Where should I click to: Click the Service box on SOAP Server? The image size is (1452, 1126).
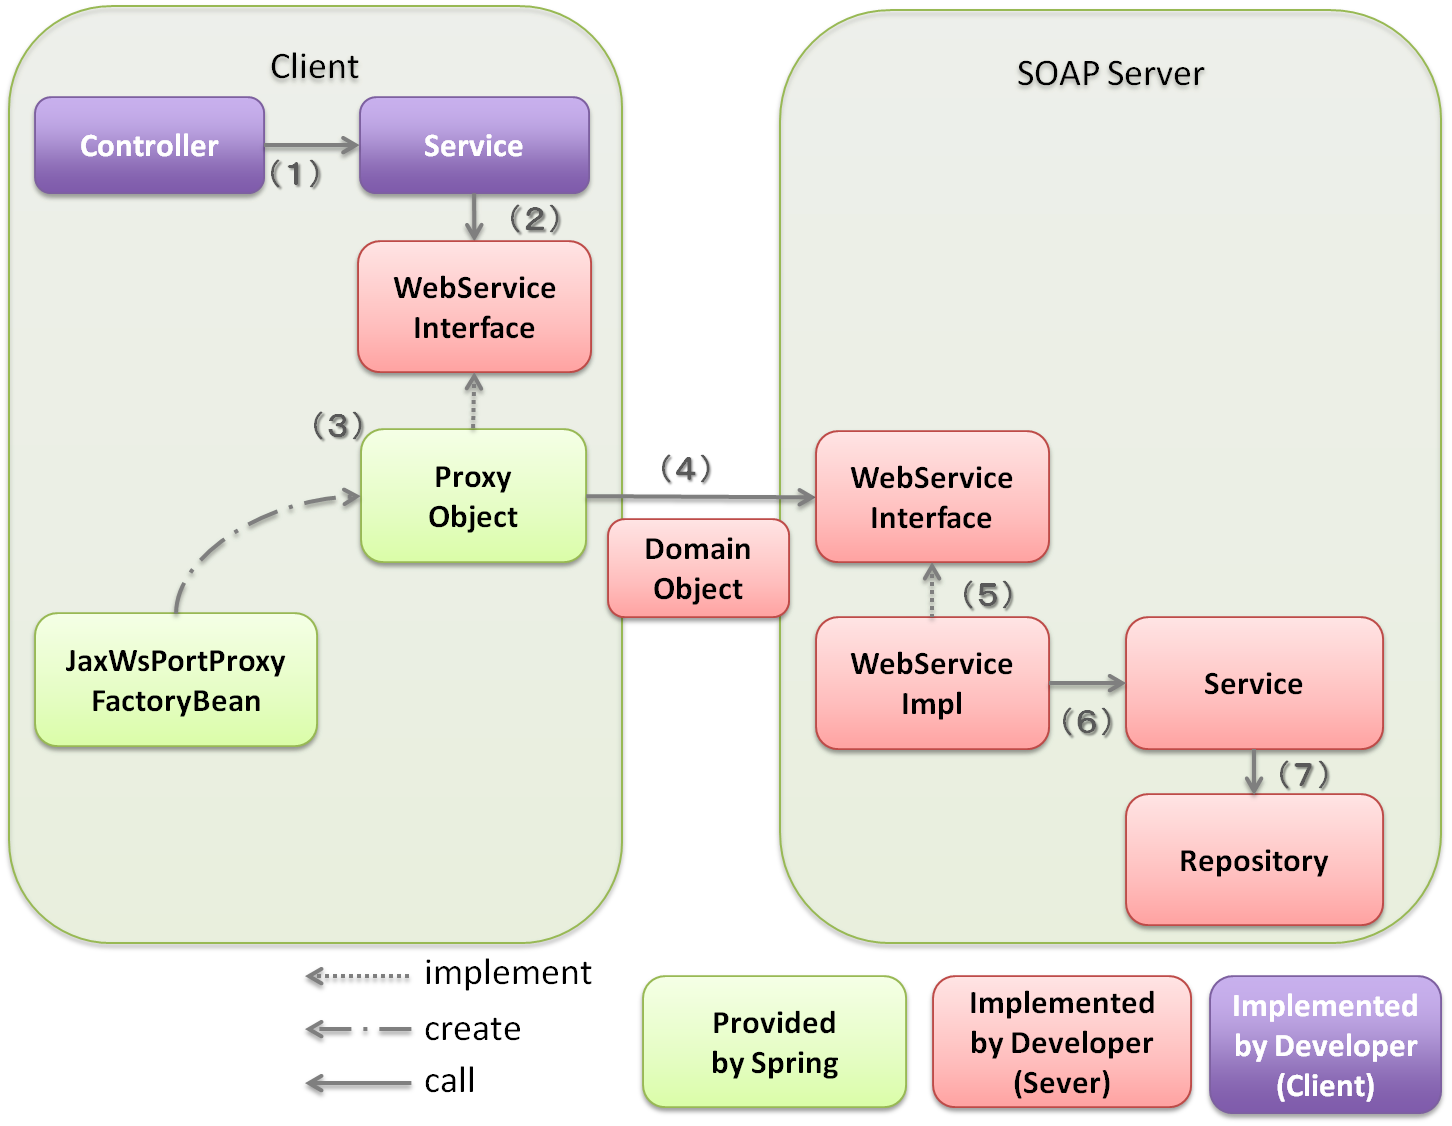[1254, 683]
